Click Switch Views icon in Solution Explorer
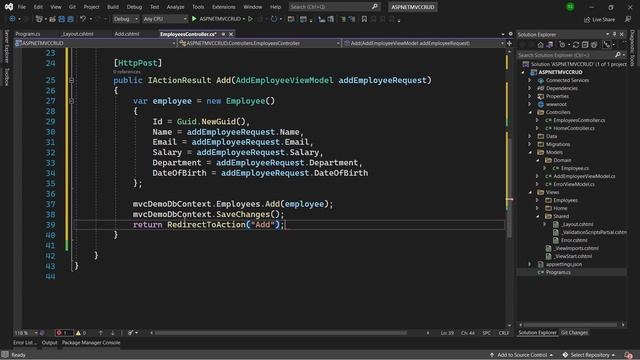Viewport: 640px width, 360px height. (x=549, y=45)
